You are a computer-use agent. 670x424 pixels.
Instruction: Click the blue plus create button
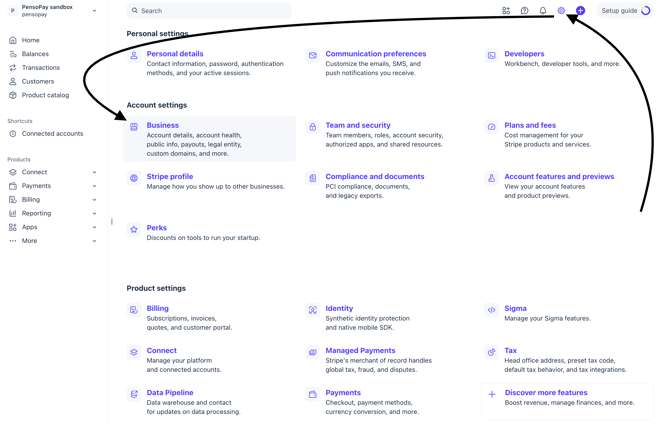(x=580, y=11)
